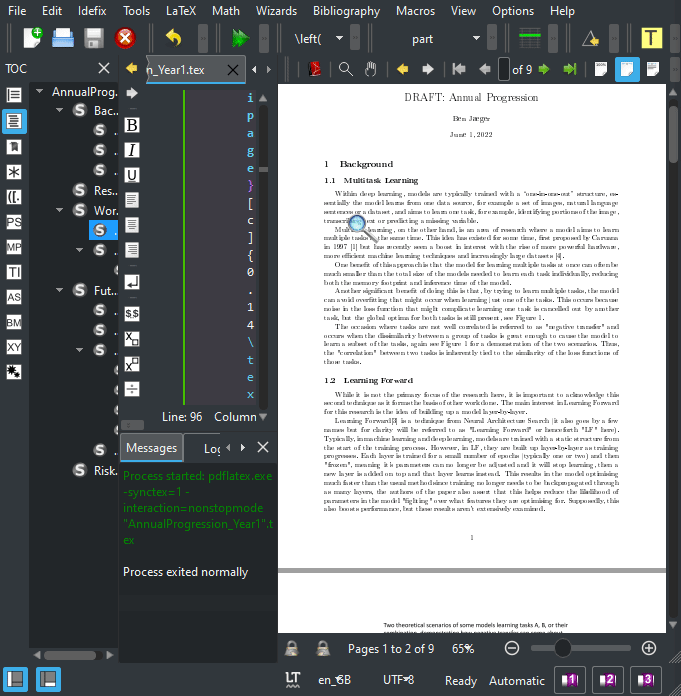Insert display math with the $$ icon
Screen dimensions: 681x696
pyautogui.click(x=132, y=314)
